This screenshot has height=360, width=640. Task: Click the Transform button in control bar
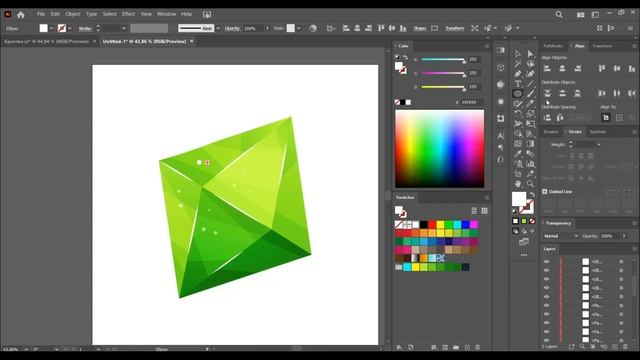(455, 28)
